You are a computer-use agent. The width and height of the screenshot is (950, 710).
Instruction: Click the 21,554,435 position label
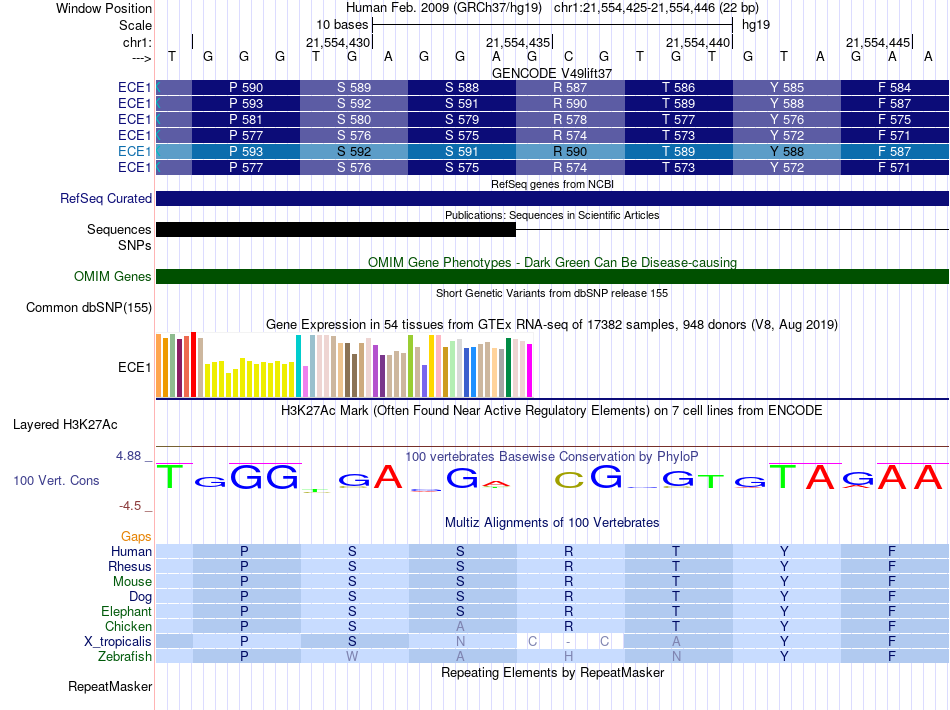coord(518,42)
